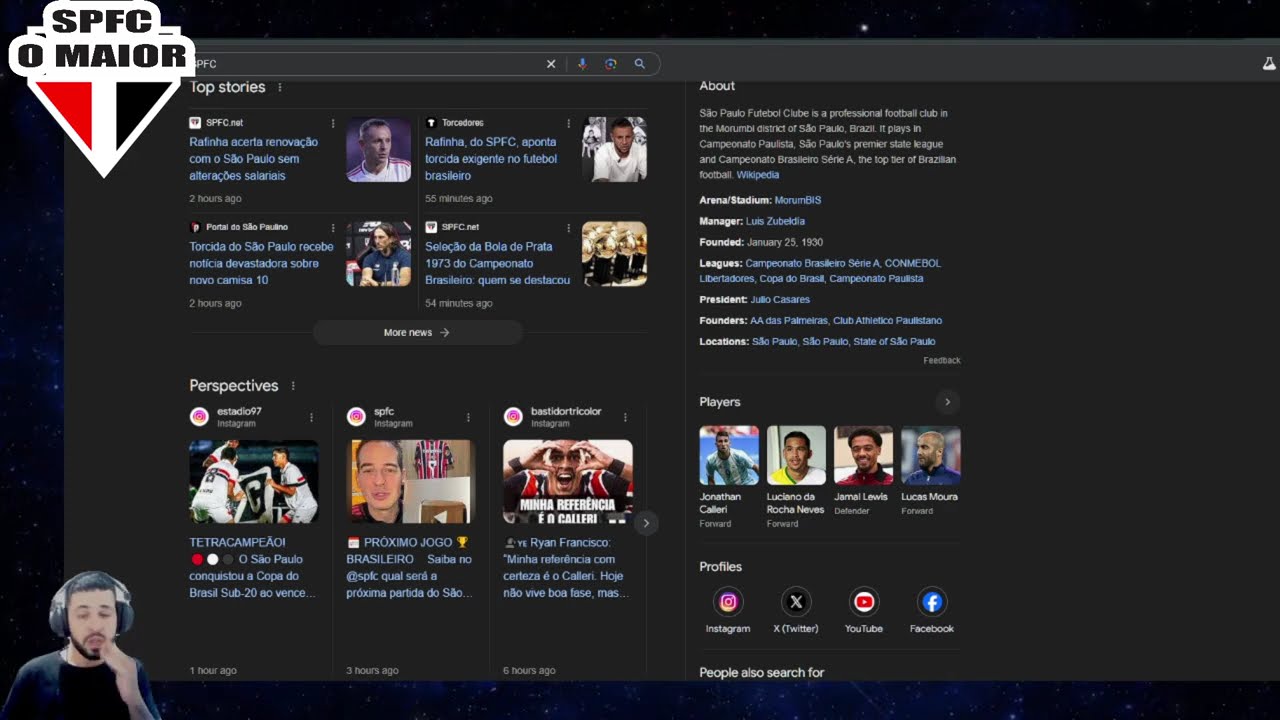Open Julio Casares president link
The height and width of the screenshot is (720, 1280).
780,300
